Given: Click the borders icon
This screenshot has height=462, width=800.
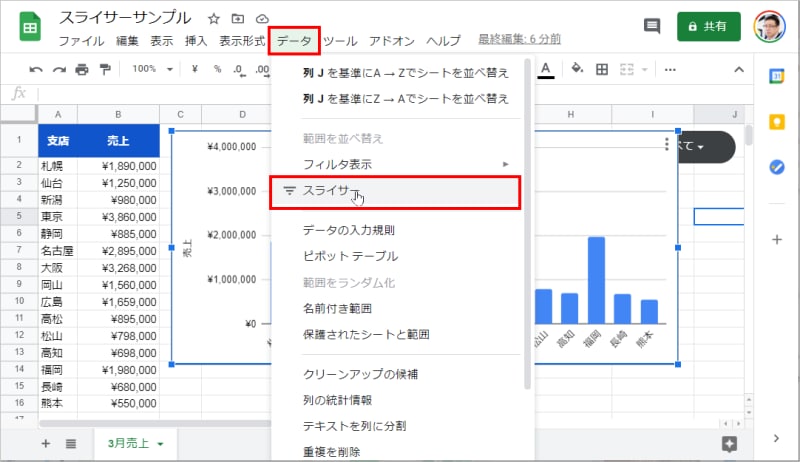Looking at the screenshot, I should coord(602,69).
